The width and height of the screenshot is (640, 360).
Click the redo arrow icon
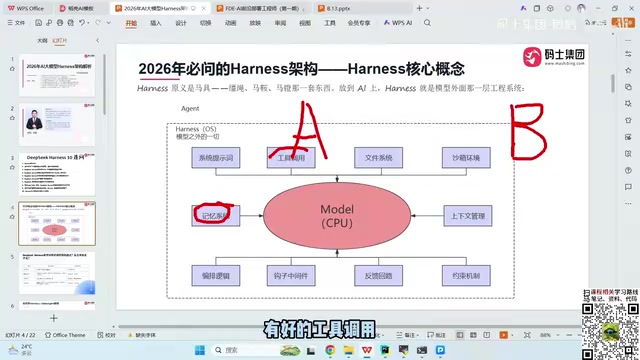(x=98, y=23)
